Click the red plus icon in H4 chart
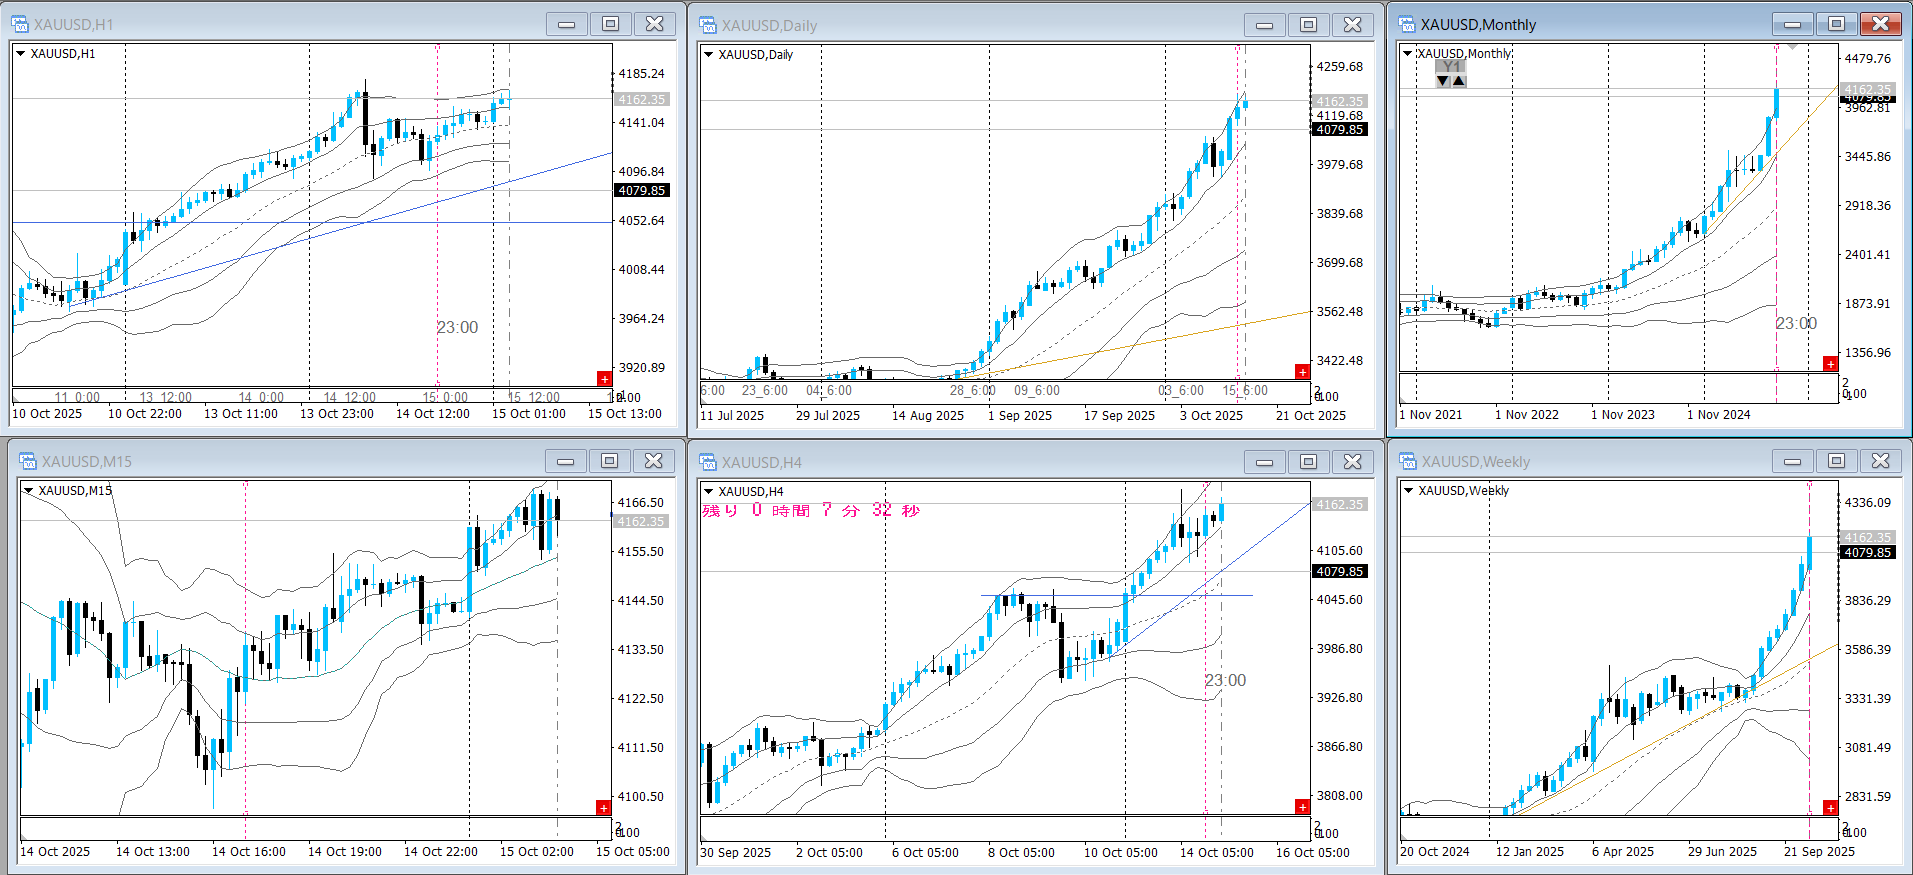The image size is (1913, 875). click(1302, 806)
